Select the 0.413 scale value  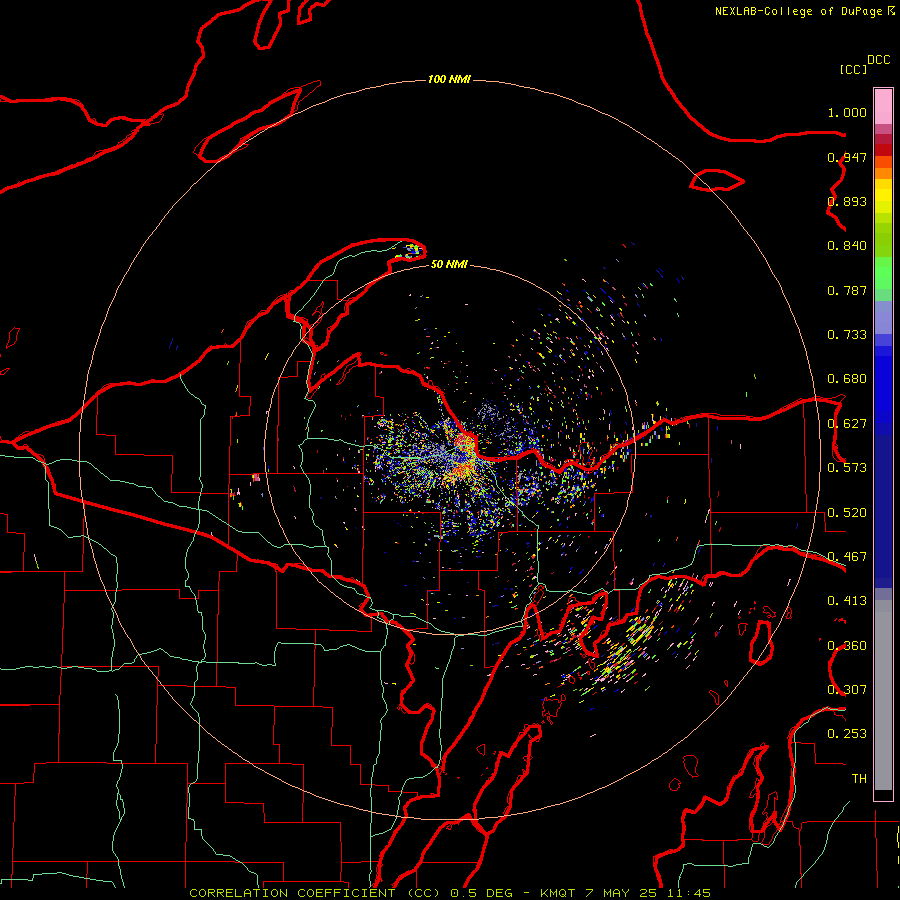tap(847, 601)
